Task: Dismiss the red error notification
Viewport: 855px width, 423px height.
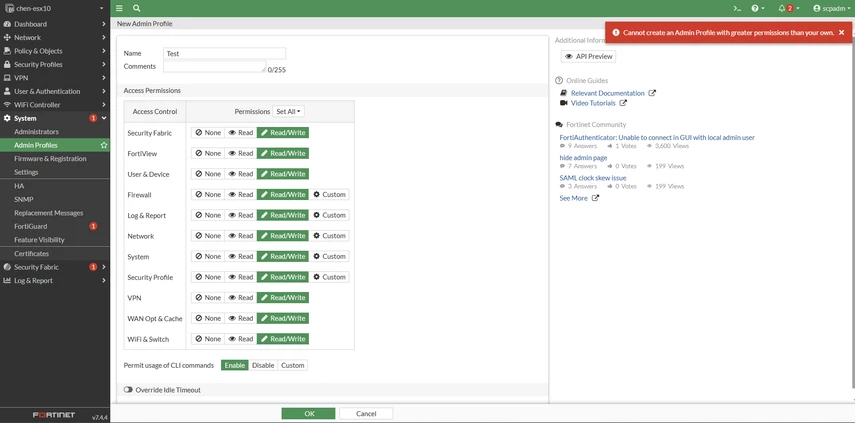Action: point(841,33)
